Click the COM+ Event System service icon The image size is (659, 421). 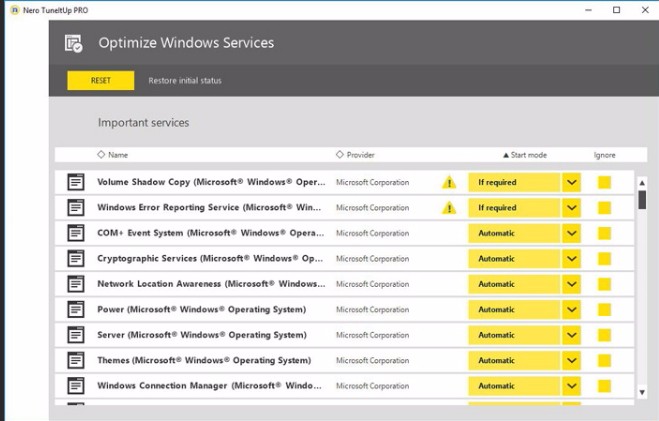point(76,233)
